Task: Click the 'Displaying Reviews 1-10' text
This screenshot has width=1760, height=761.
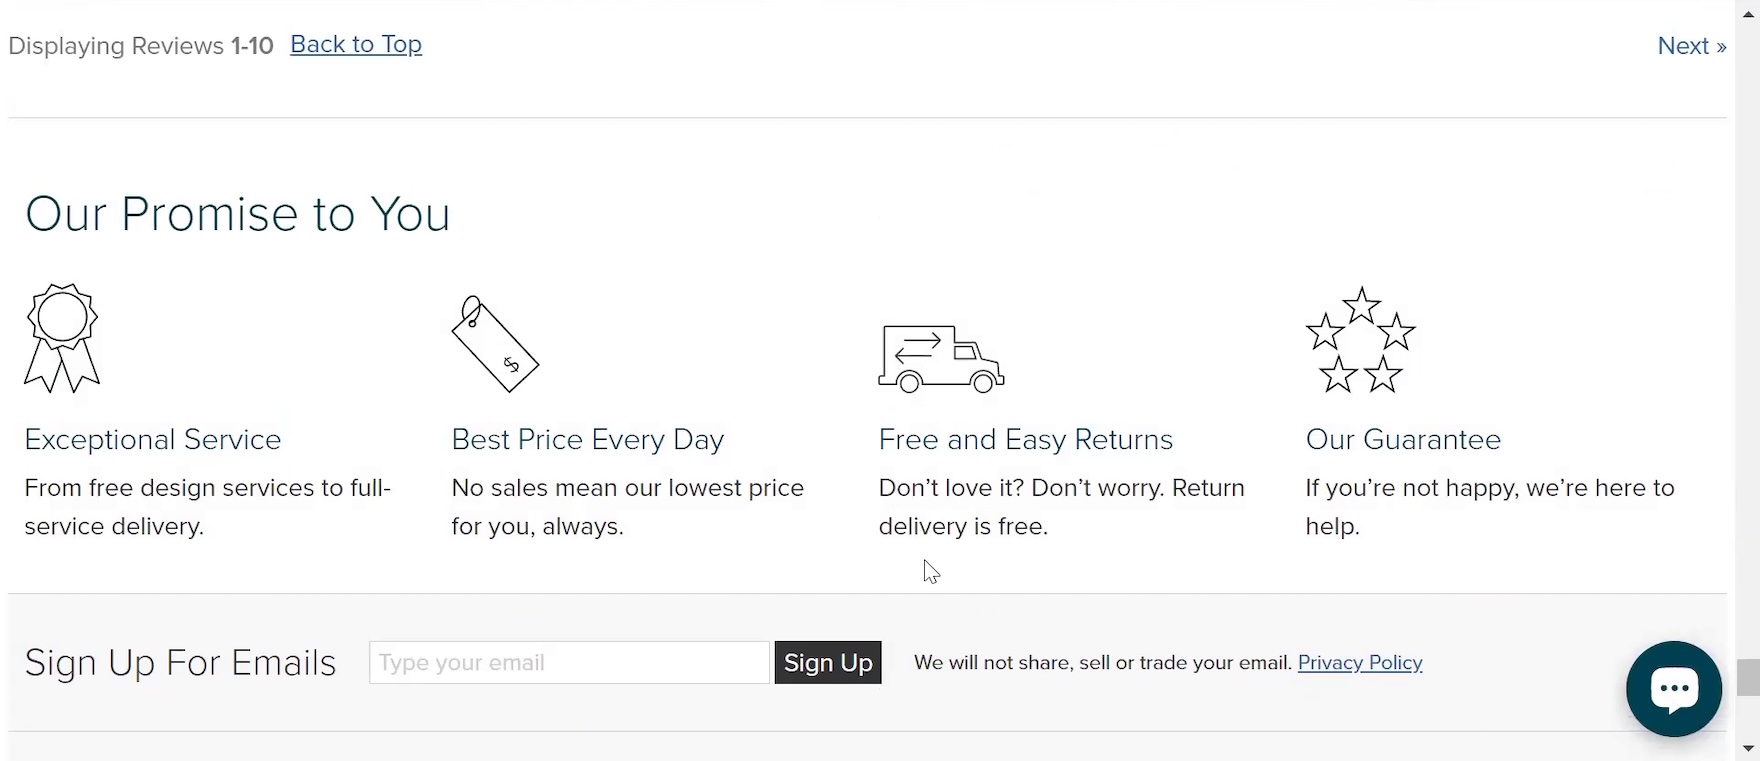Action: click(x=141, y=46)
